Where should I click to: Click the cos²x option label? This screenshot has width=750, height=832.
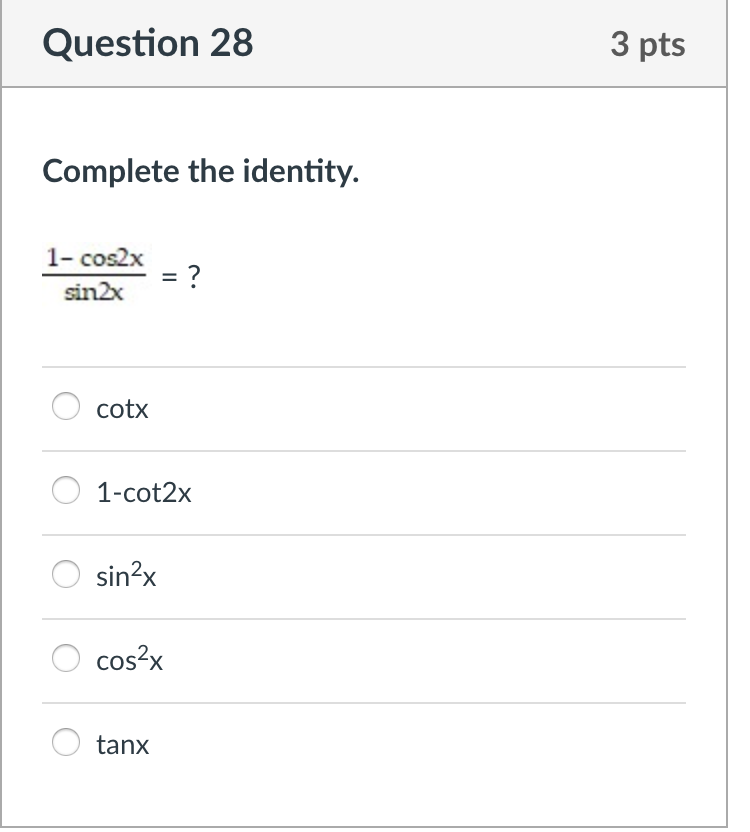(128, 660)
